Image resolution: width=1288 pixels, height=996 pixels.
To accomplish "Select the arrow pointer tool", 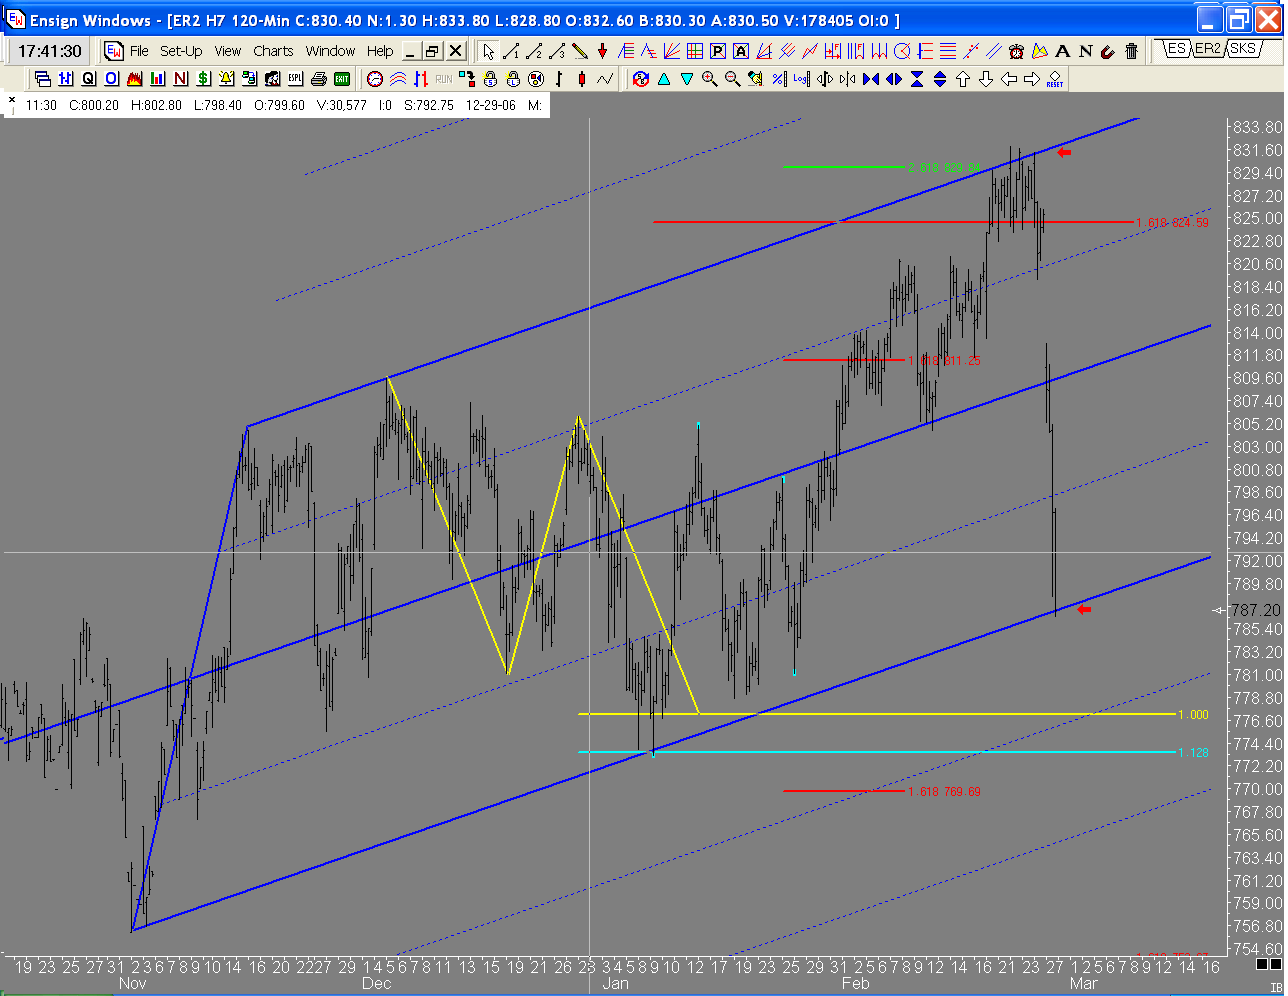I will 489,51.
